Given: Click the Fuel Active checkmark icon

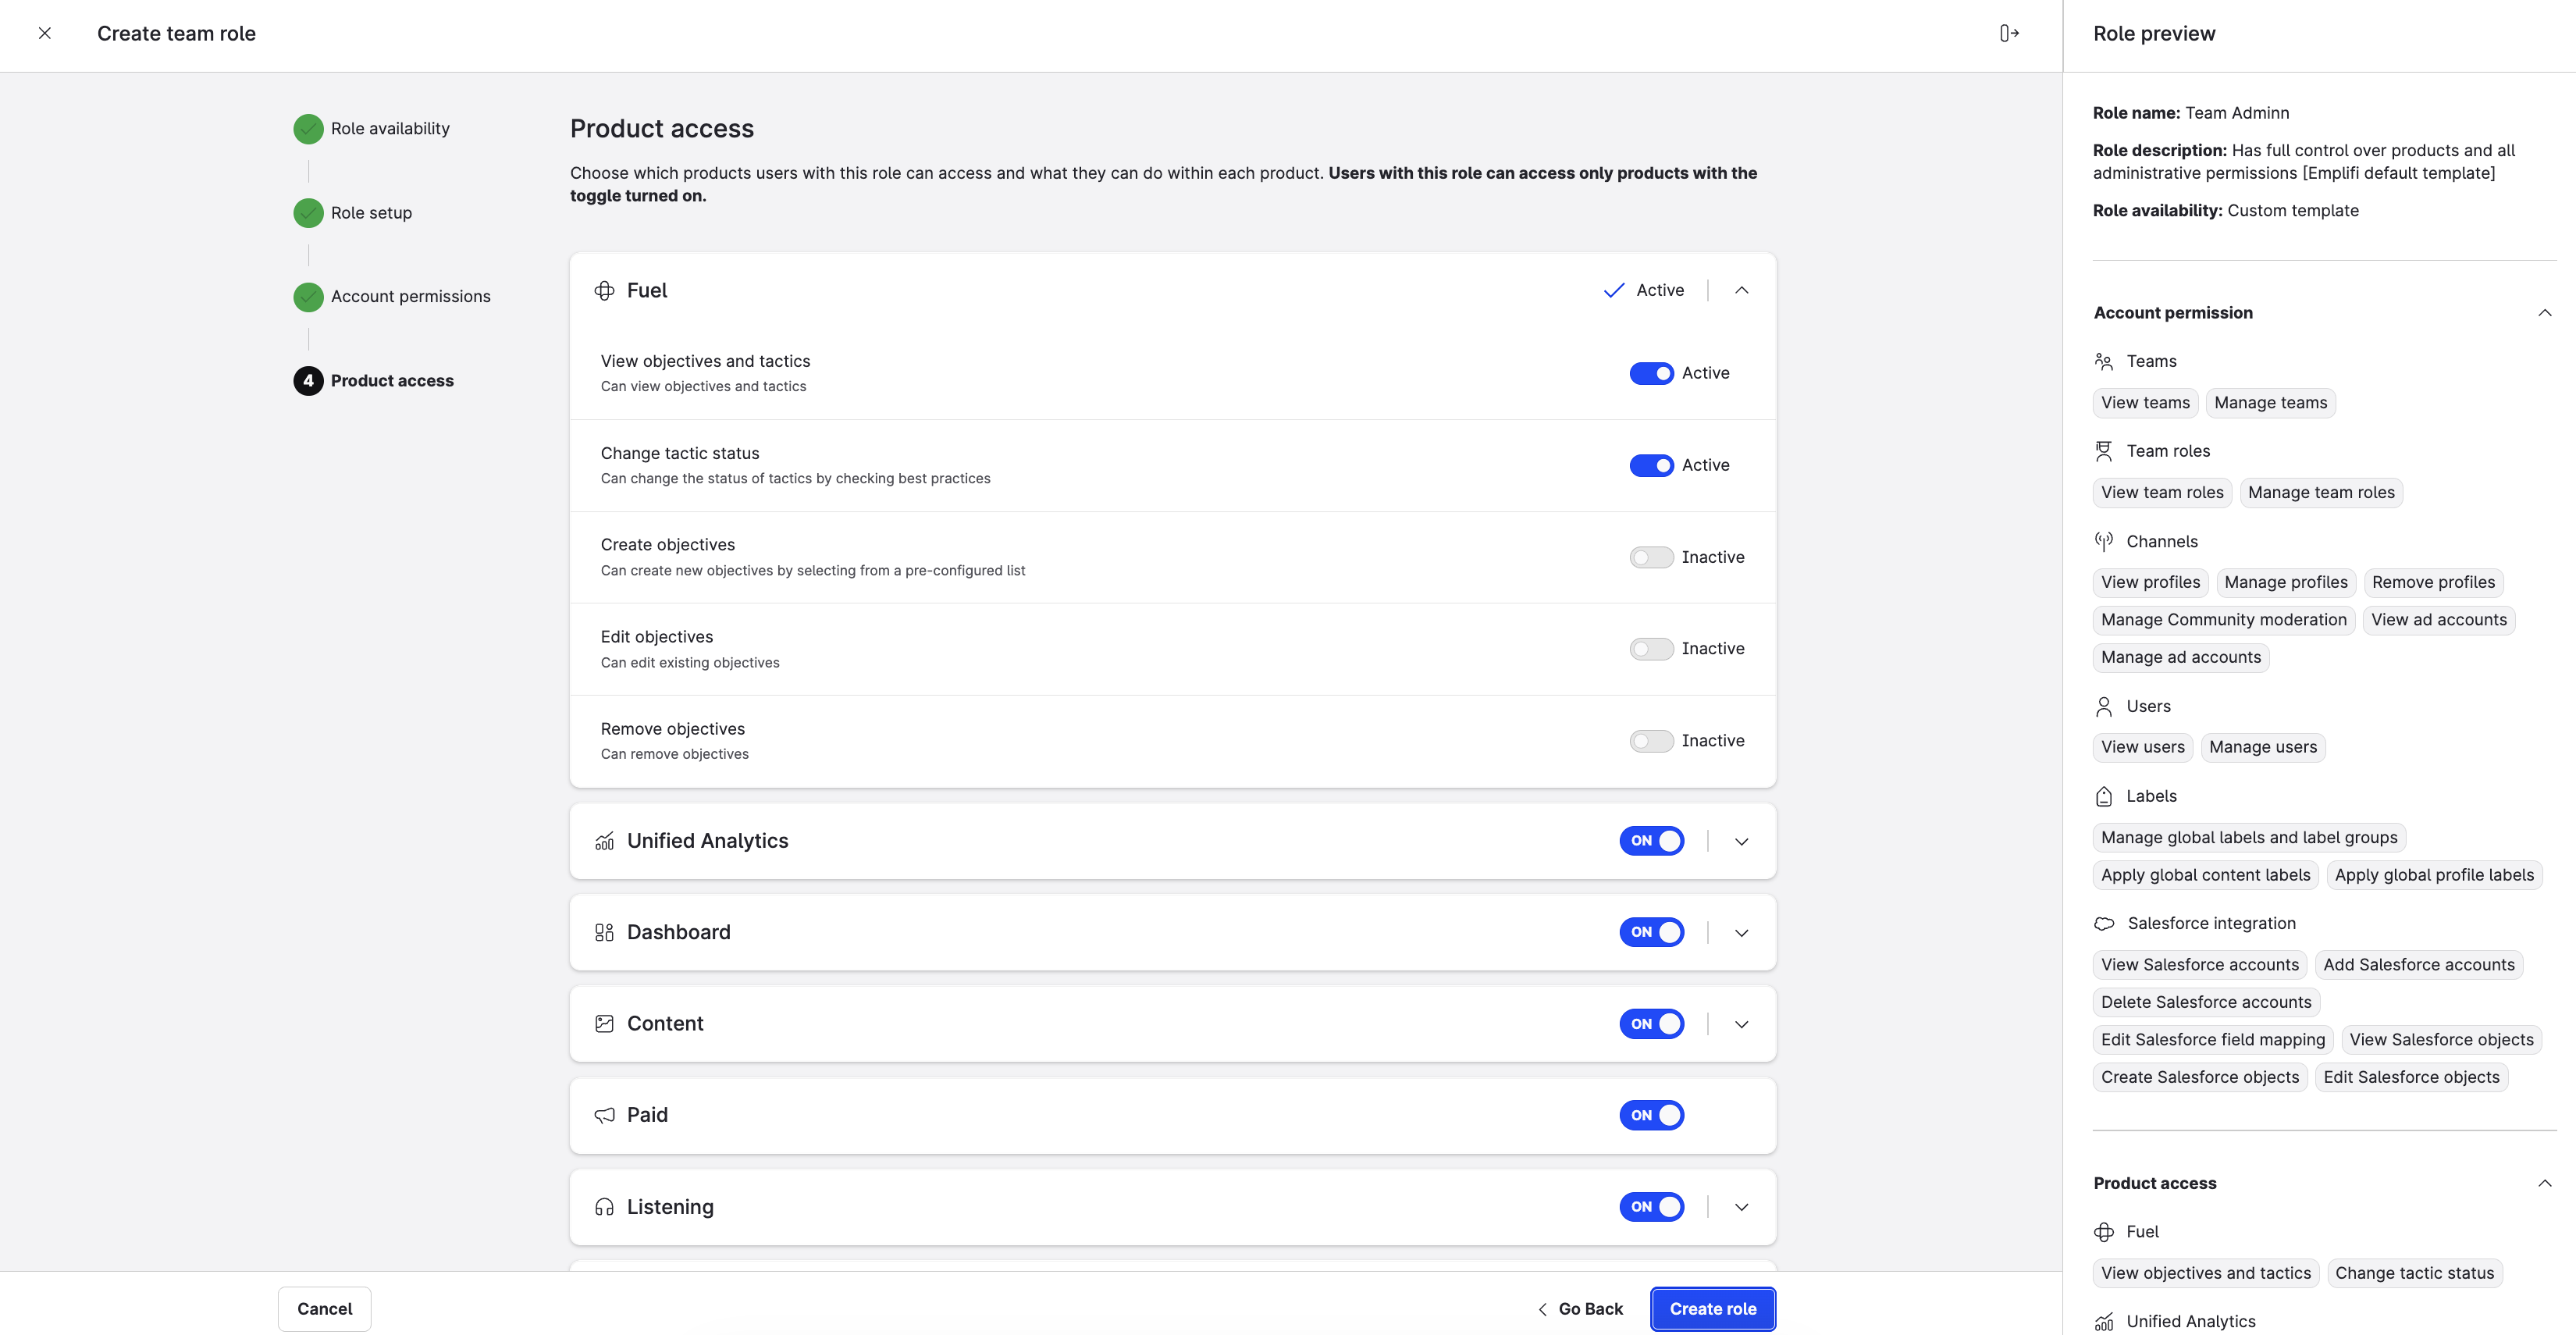Looking at the screenshot, I should click(x=1614, y=290).
